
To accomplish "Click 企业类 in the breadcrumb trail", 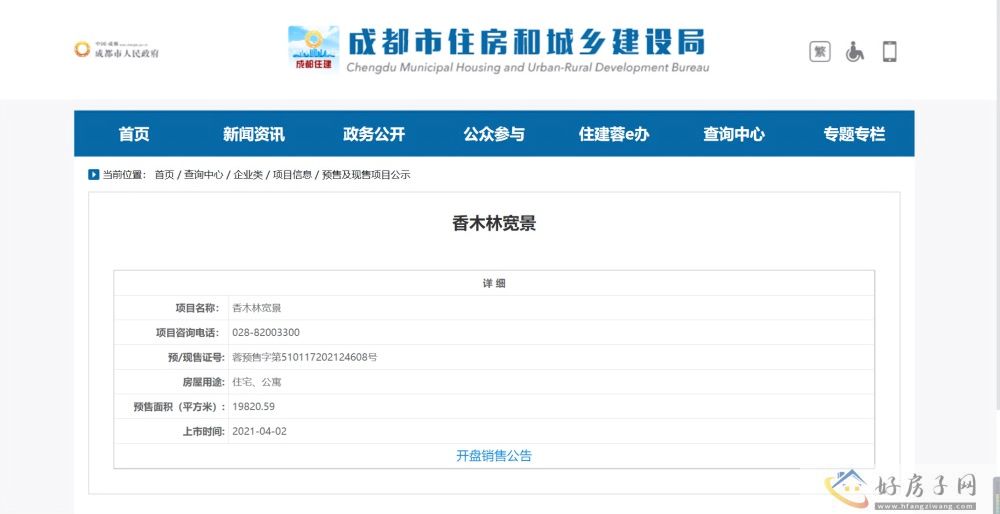I will (x=248, y=175).
